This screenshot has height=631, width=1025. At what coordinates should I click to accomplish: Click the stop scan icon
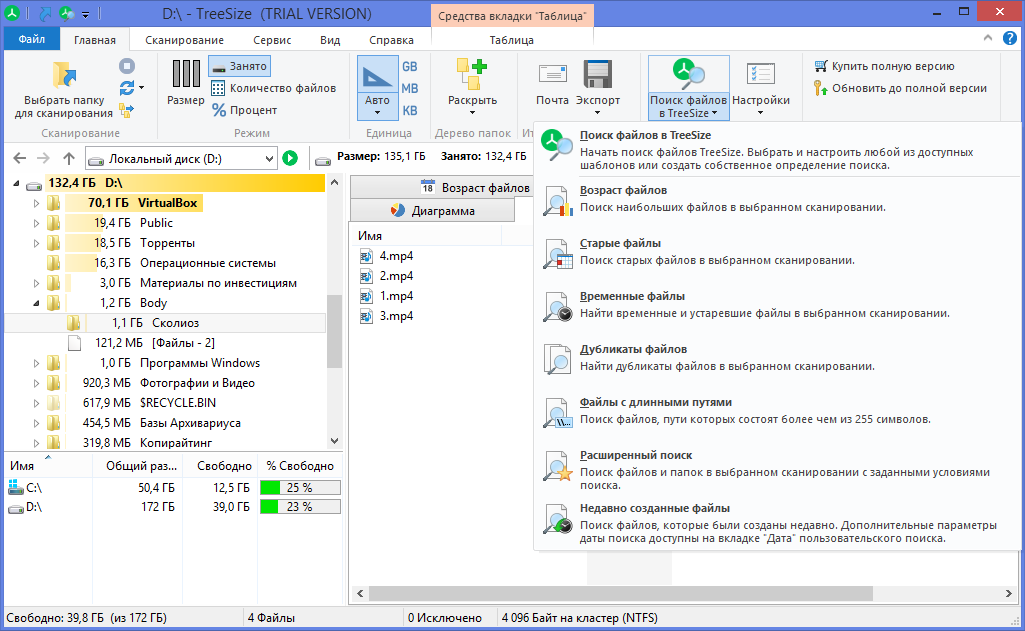(x=127, y=66)
